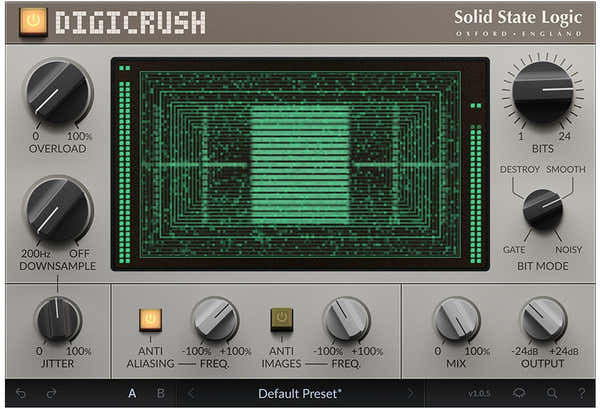Click the undo arrow icon
The image size is (600, 409).
tap(21, 393)
